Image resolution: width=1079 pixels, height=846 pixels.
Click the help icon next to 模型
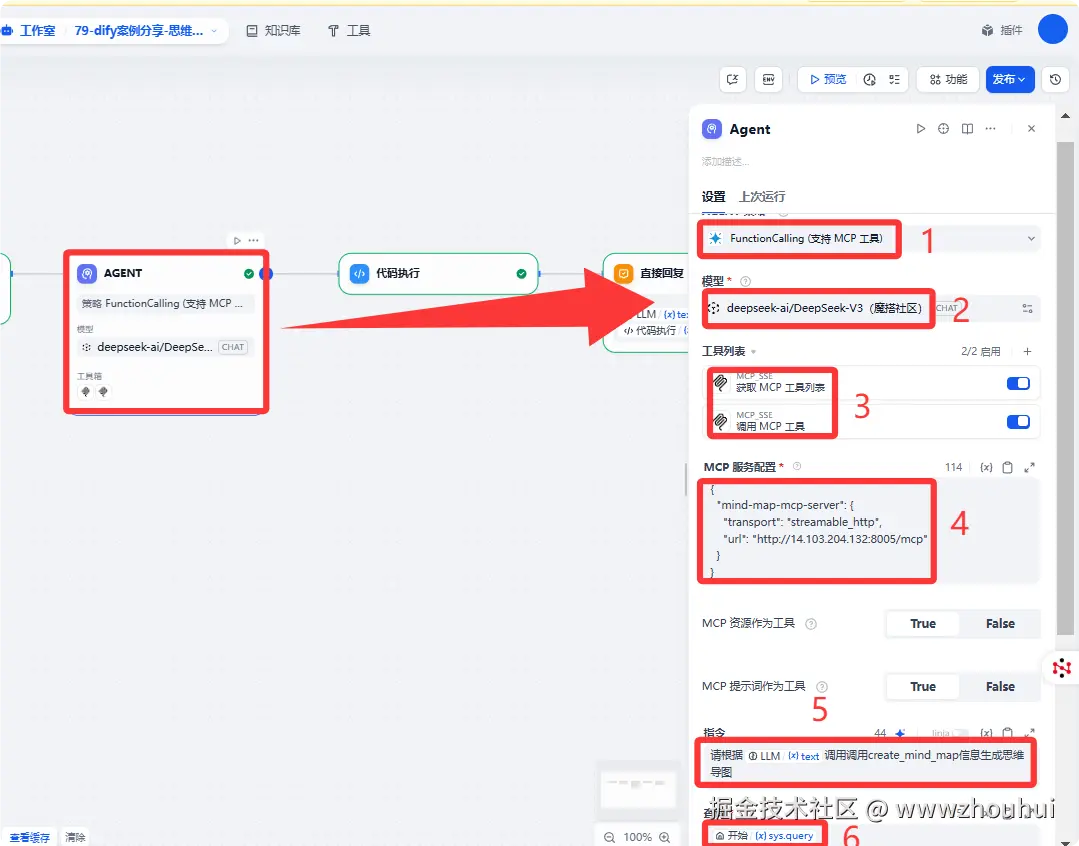[x=745, y=281]
